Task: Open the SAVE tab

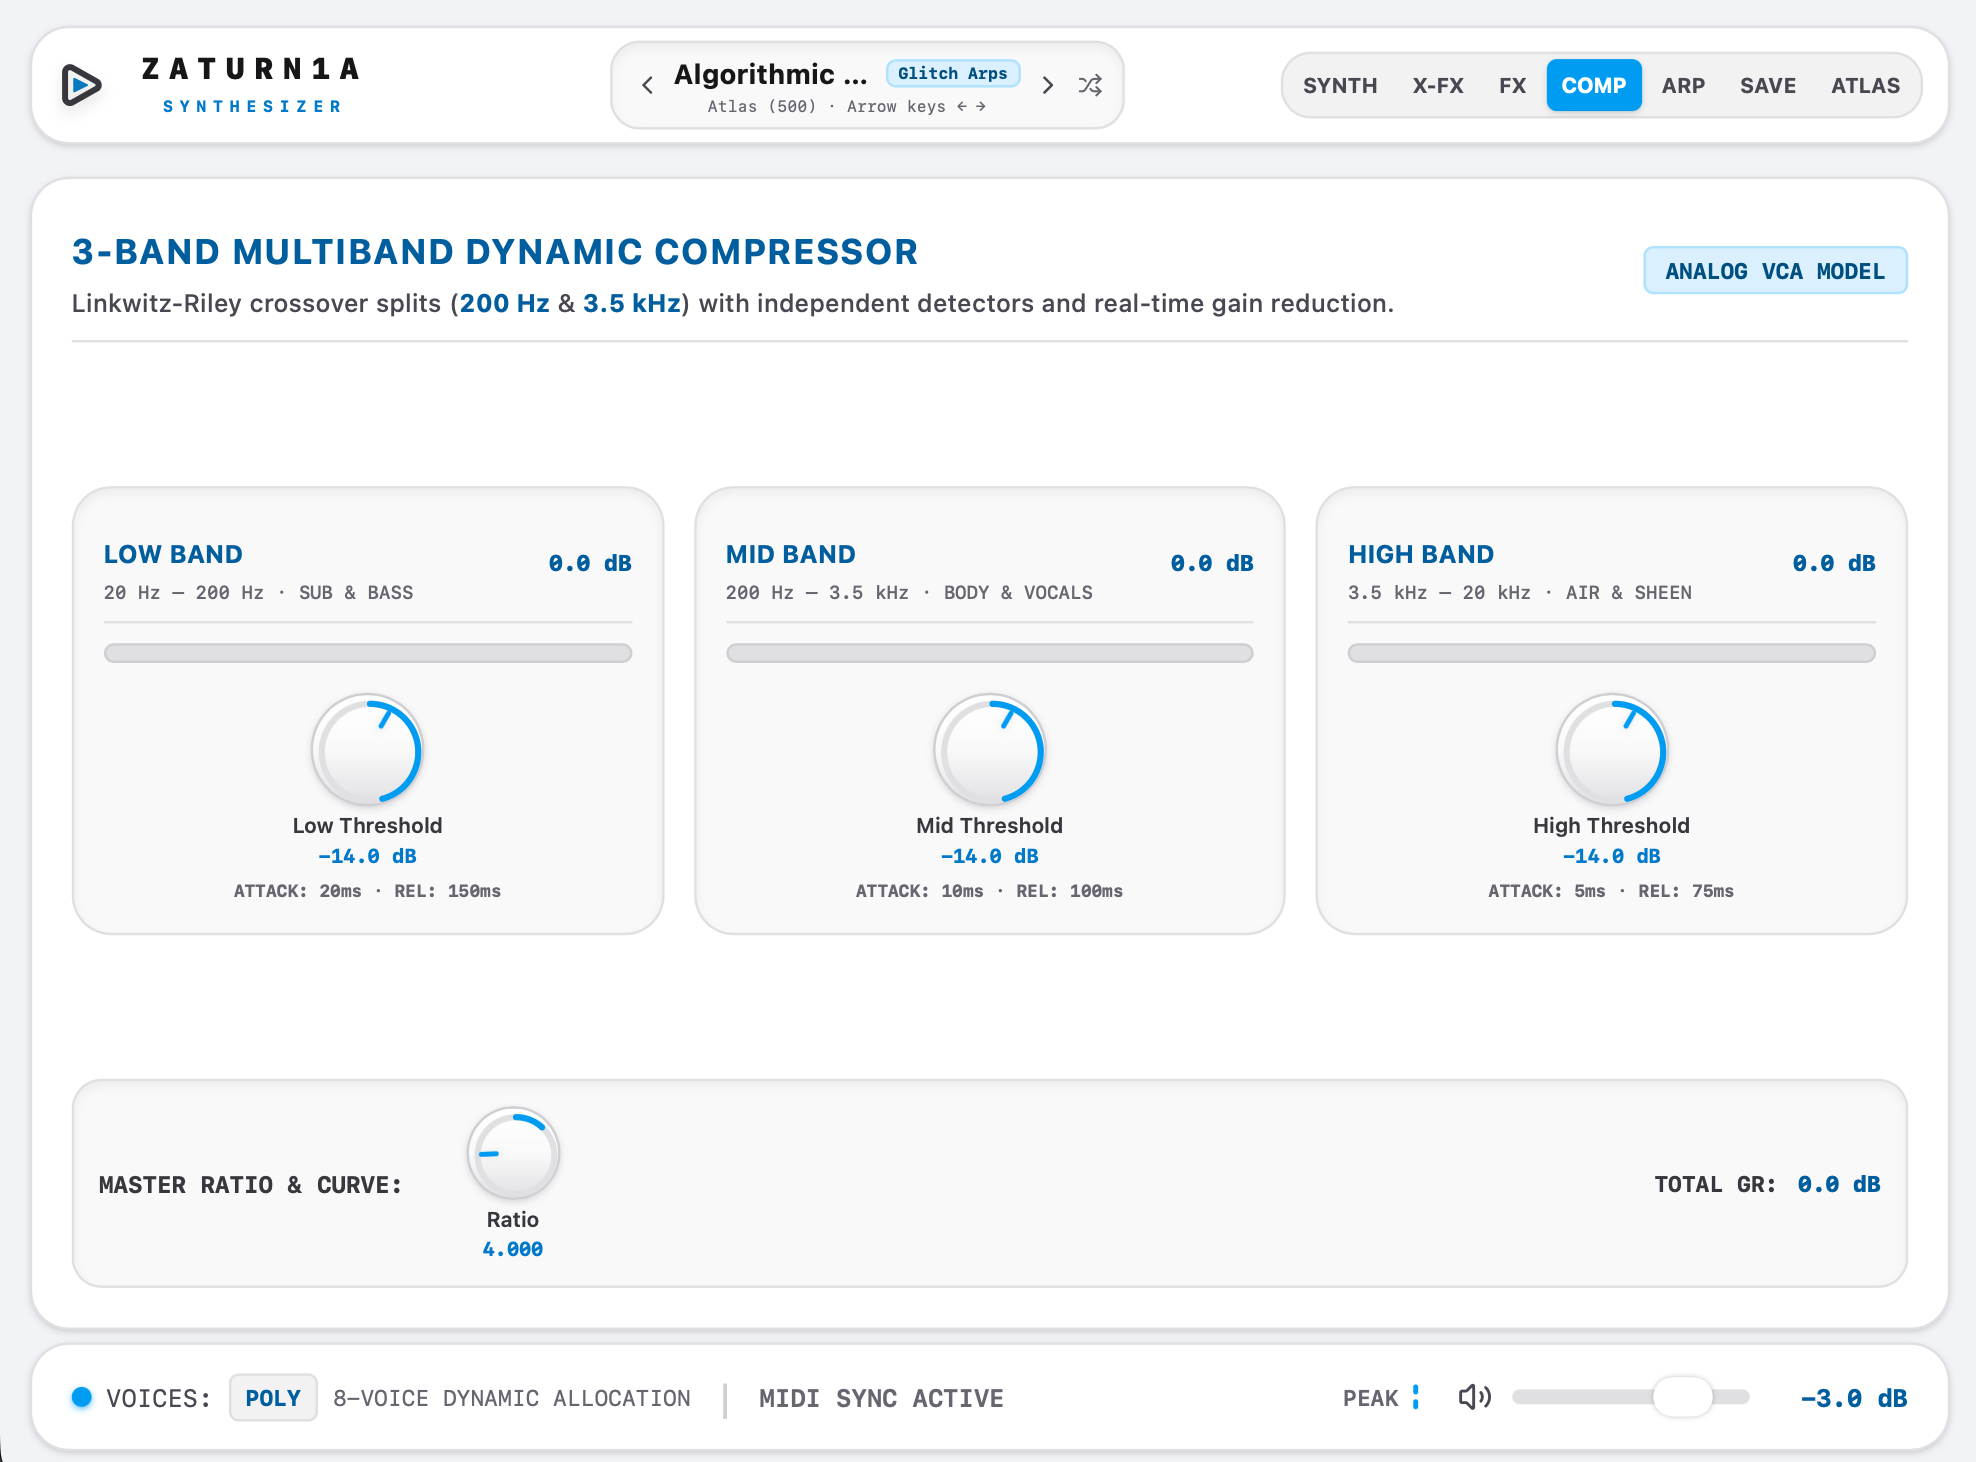Action: pyautogui.click(x=1768, y=86)
